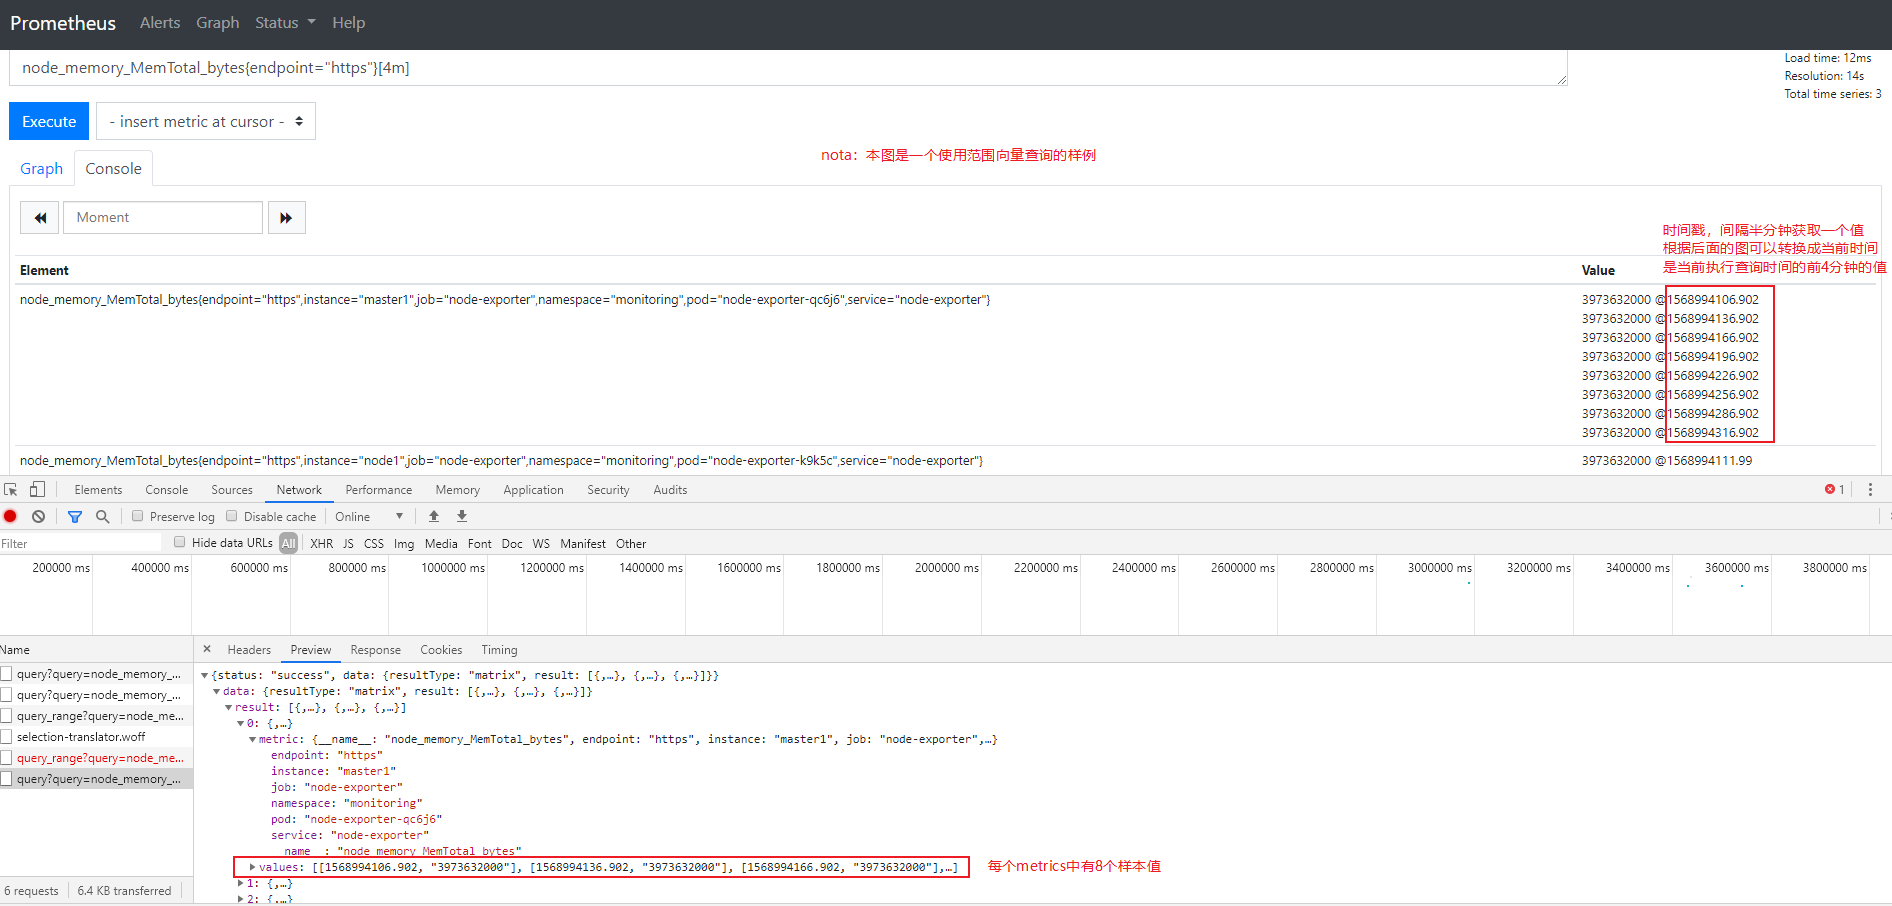Clear the network log
The width and height of the screenshot is (1892, 906).
[38, 517]
